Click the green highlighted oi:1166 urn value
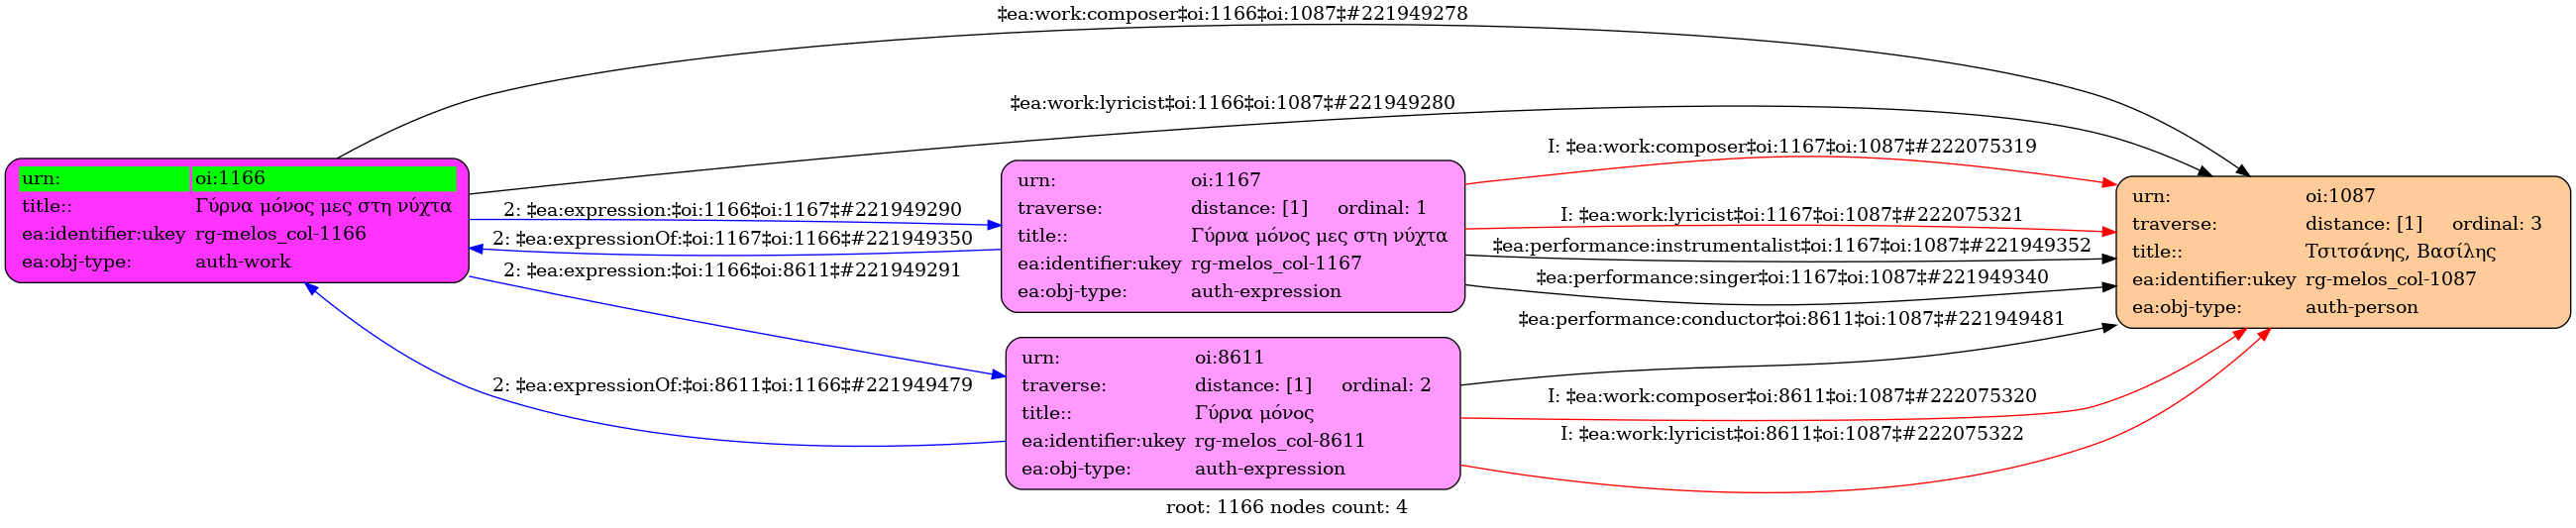This screenshot has height=528, width=2576. [x=323, y=178]
